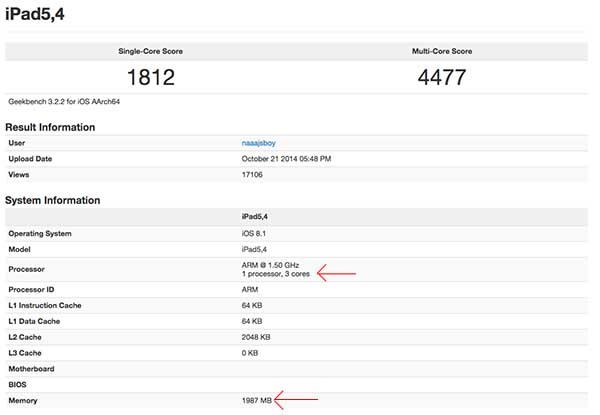The width and height of the screenshot is (600, 415).
Task: Select the L2 Cache label
Action: [x=25, y=337]
